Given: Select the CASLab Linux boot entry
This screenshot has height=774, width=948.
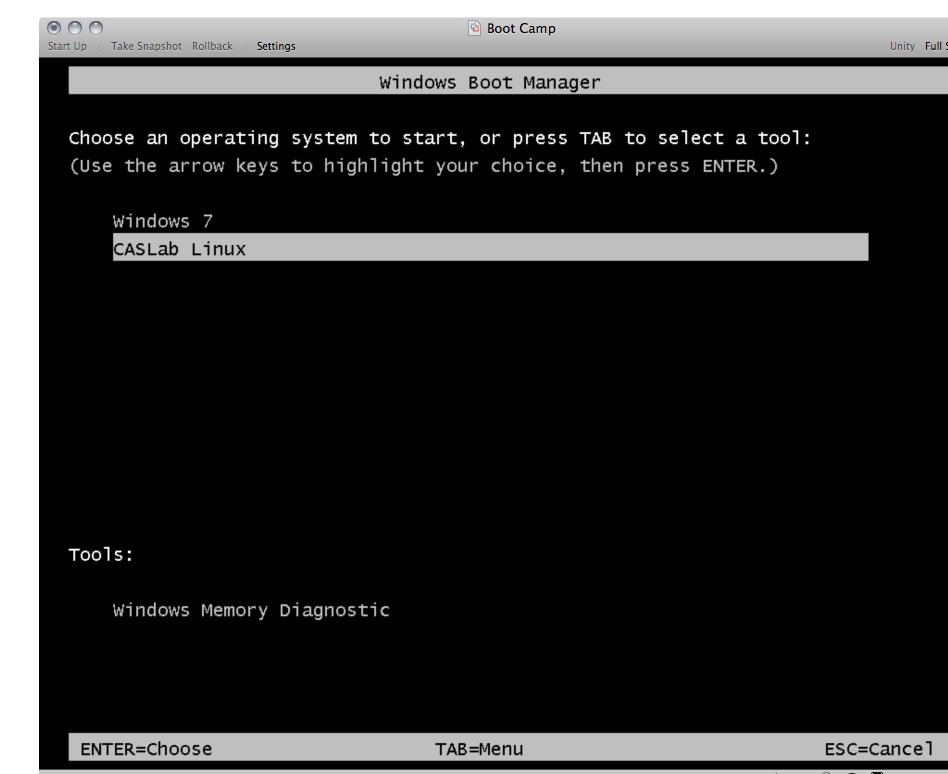Looking at the screenshot, I should click(490, 247).
